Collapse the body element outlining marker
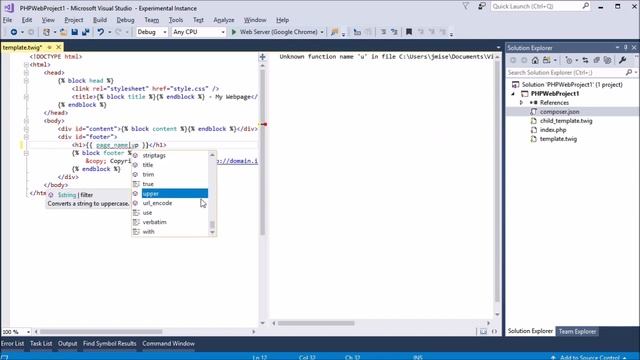 (x=26, y=121)
